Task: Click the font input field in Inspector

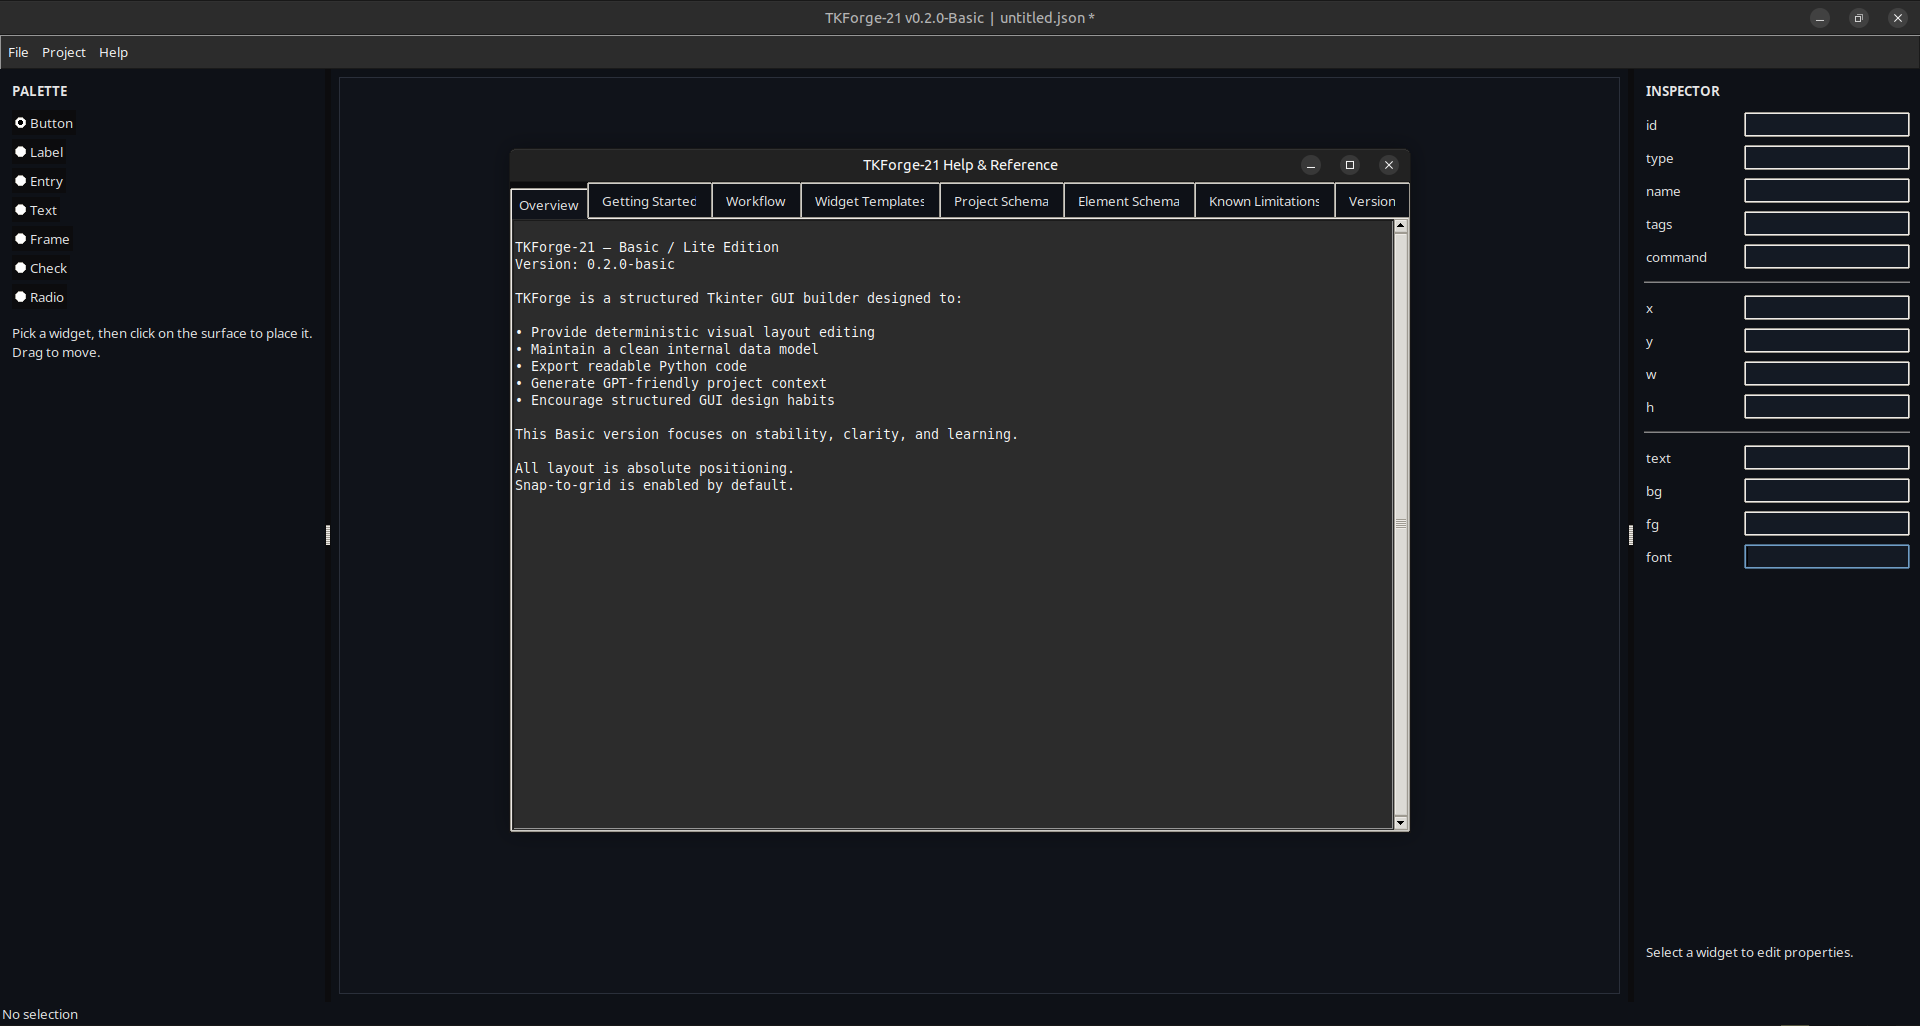Action: click(x=1826, y=557)
